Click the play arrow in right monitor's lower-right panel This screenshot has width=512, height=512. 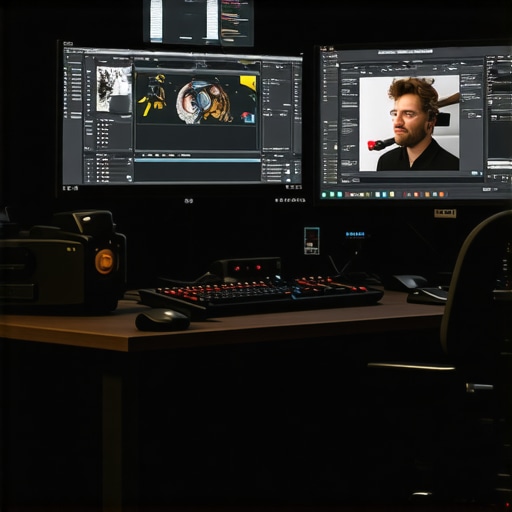tap(504, 178)
